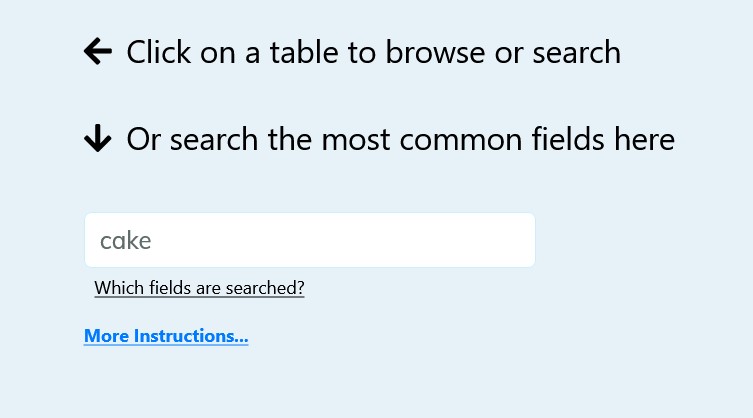
Task: Open 'Which fields are searched?' link
Action: point(199,288)
